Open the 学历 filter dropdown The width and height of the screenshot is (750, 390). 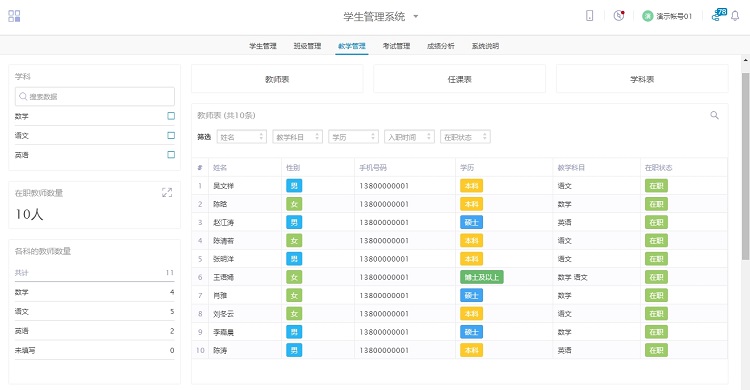[x=353, y=137]
